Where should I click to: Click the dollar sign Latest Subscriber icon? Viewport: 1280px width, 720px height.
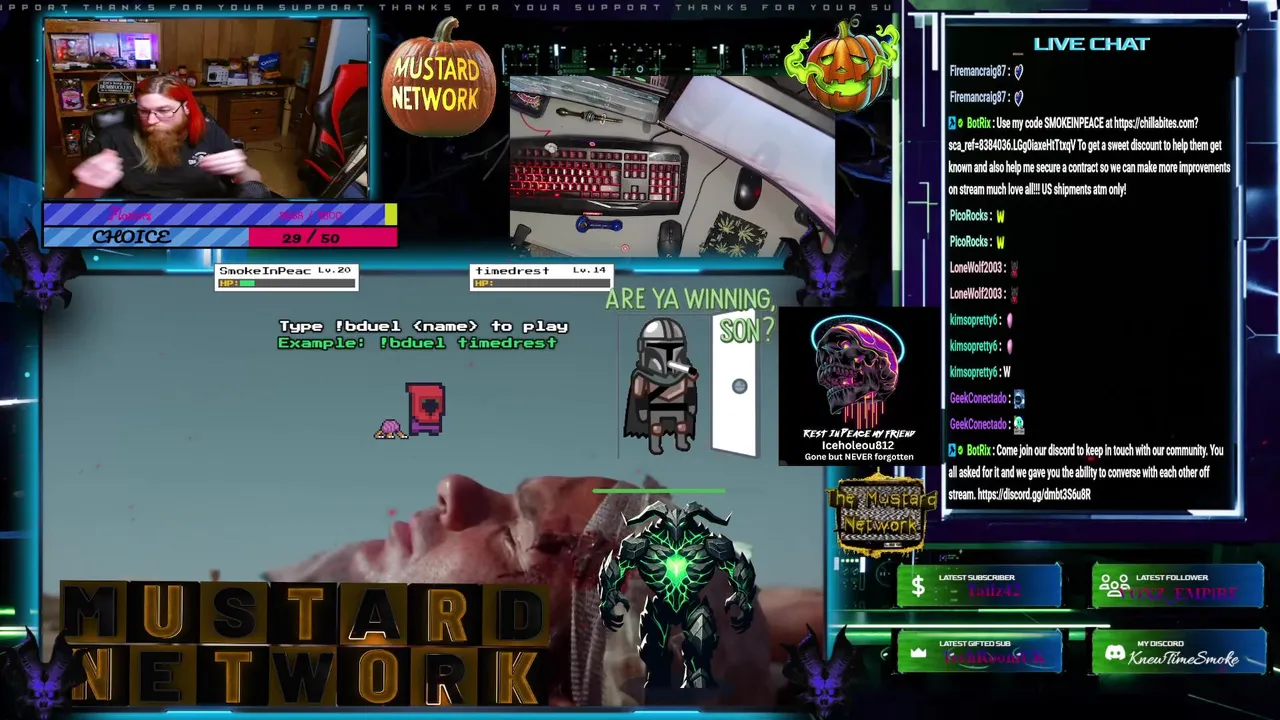(x=917, y=587)
